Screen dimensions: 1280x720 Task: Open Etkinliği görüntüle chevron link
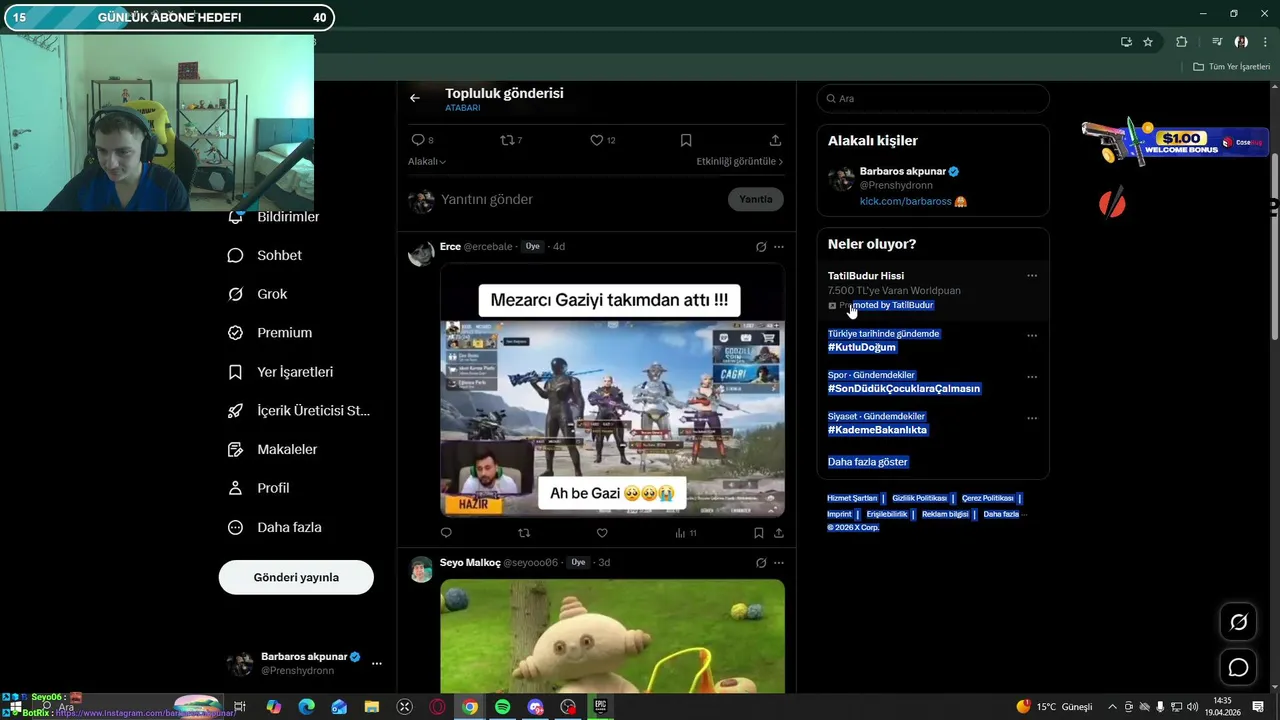(740, 161)
